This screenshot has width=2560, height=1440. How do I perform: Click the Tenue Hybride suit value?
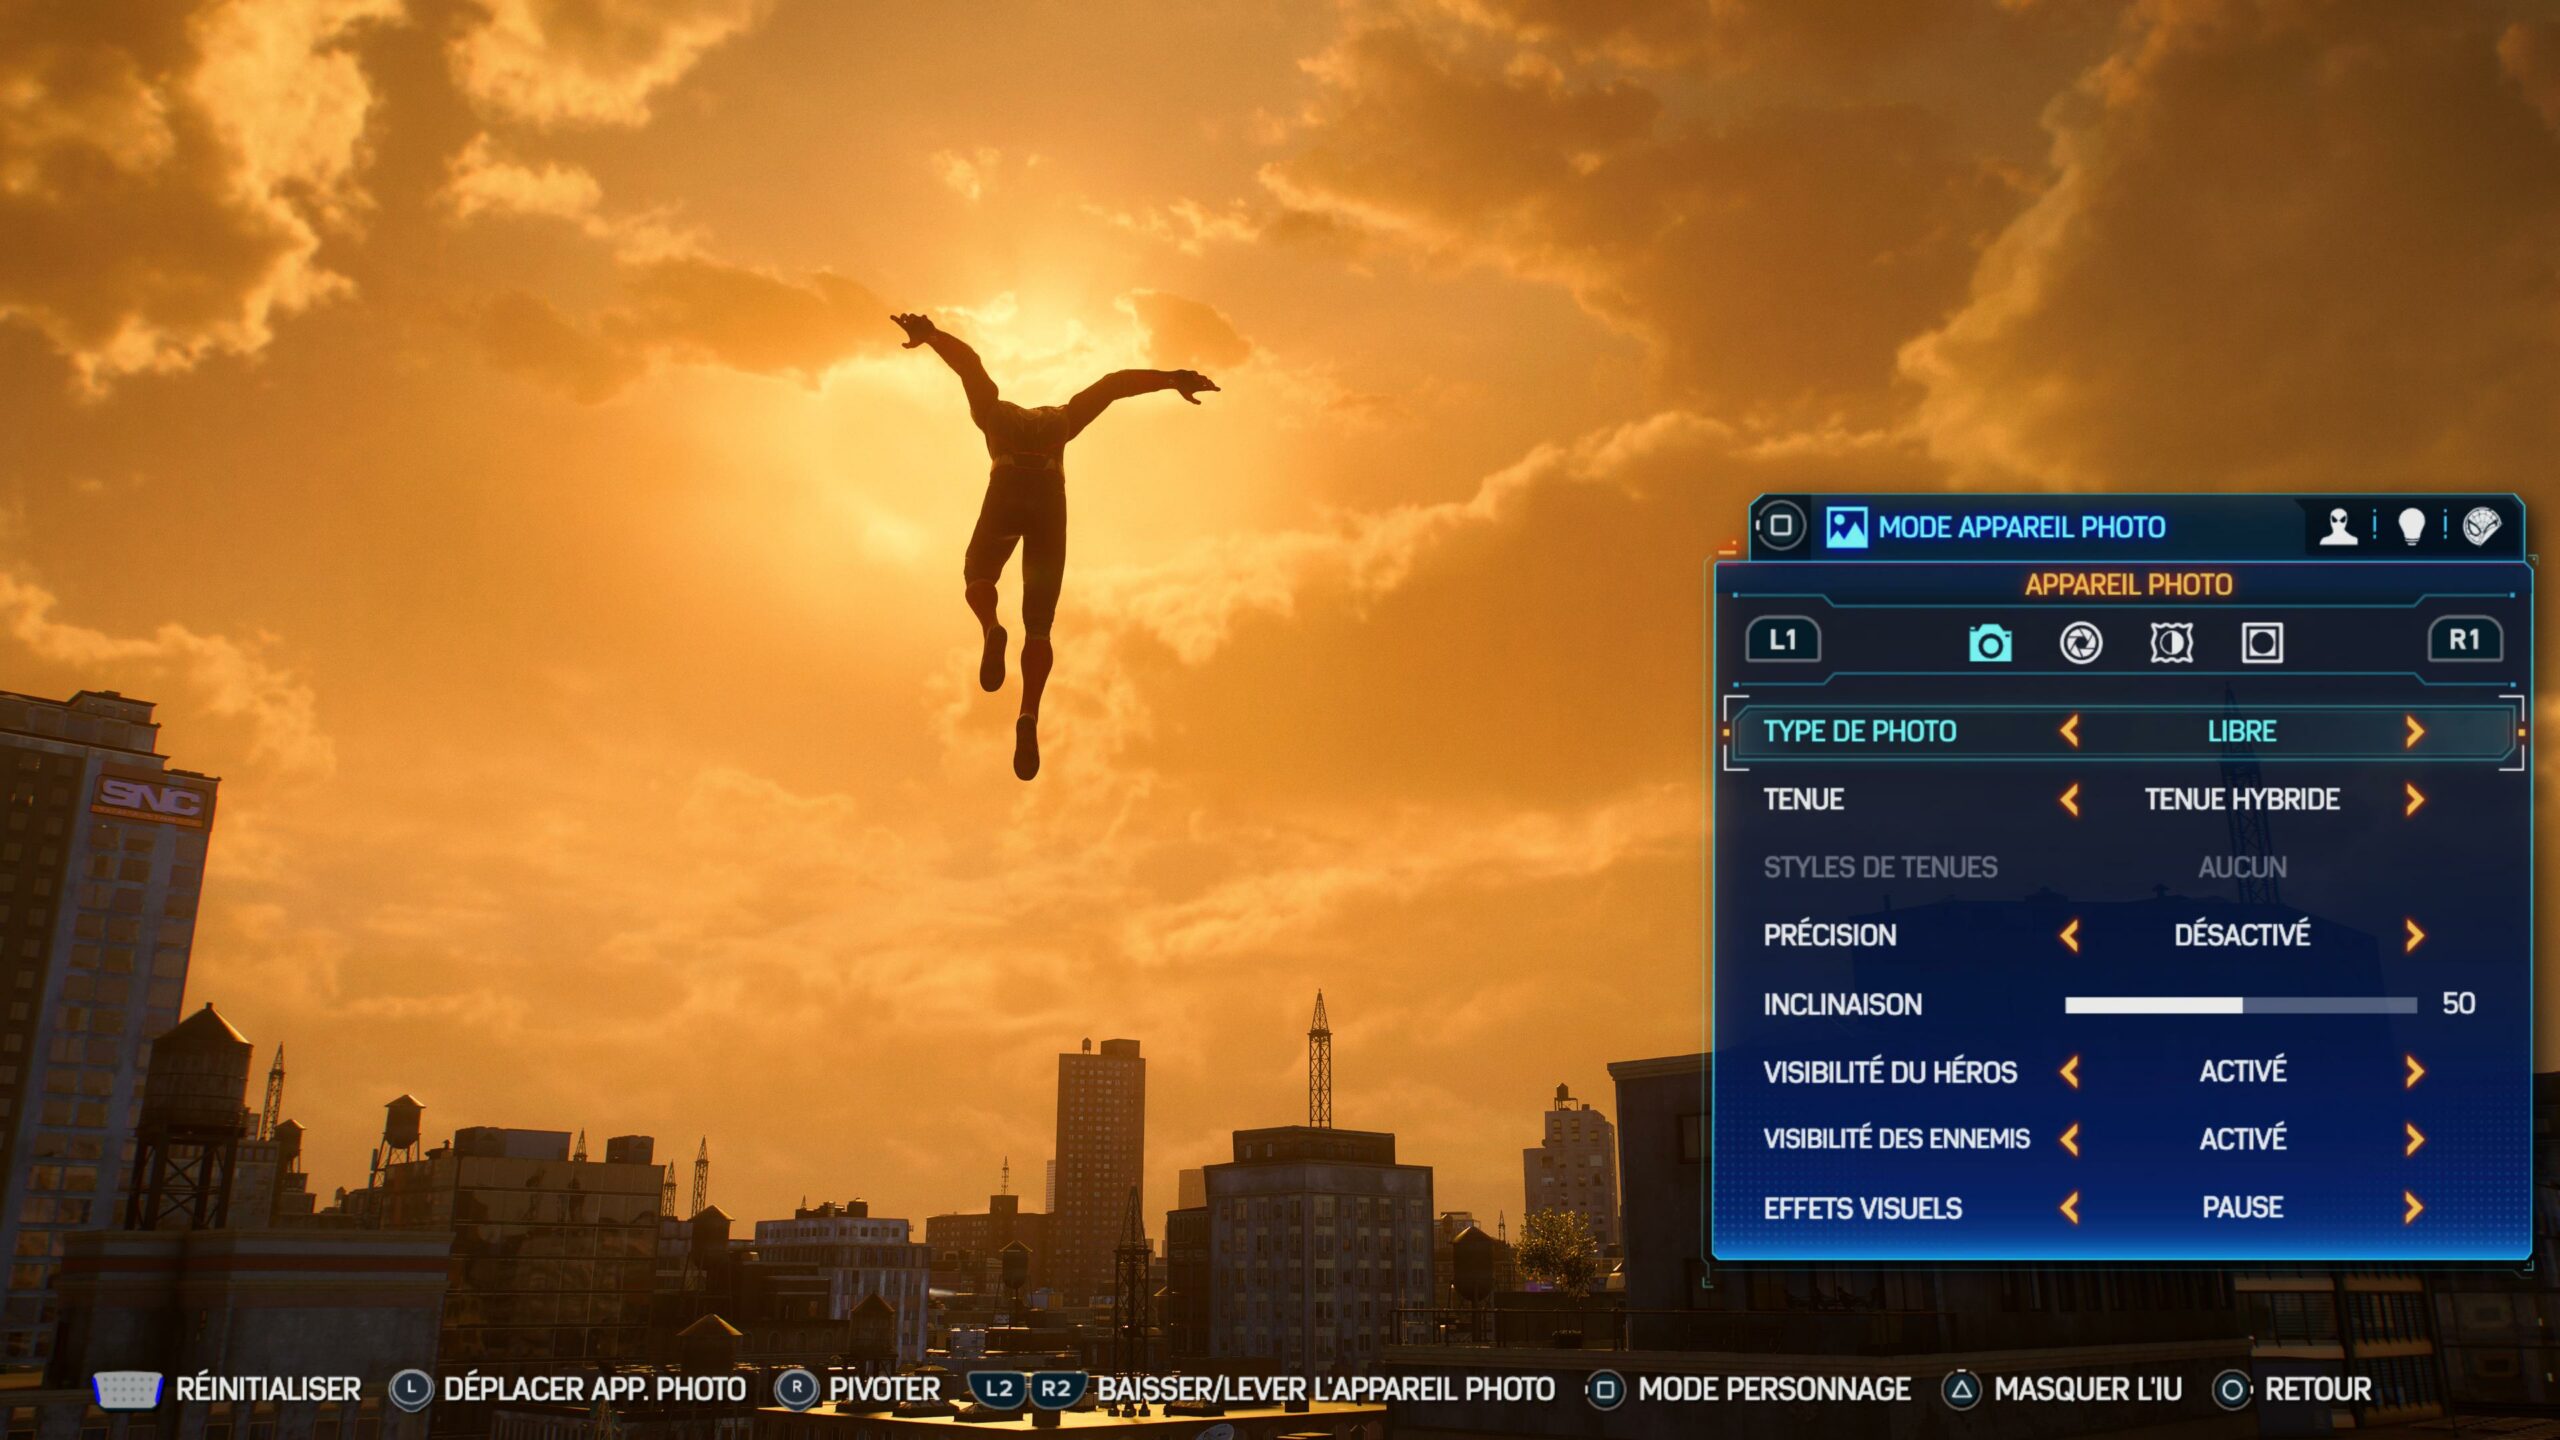2242,799
